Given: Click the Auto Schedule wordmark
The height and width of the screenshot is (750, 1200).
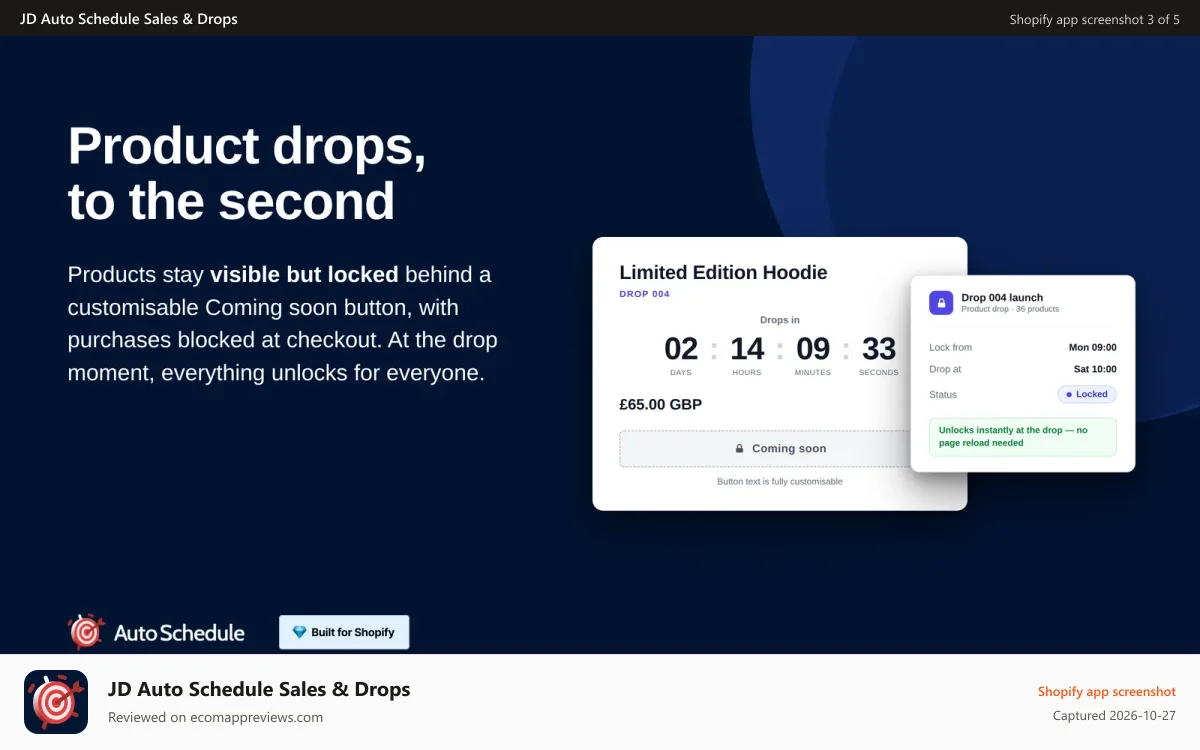Looking at the screenshot, I should (179, 633).
